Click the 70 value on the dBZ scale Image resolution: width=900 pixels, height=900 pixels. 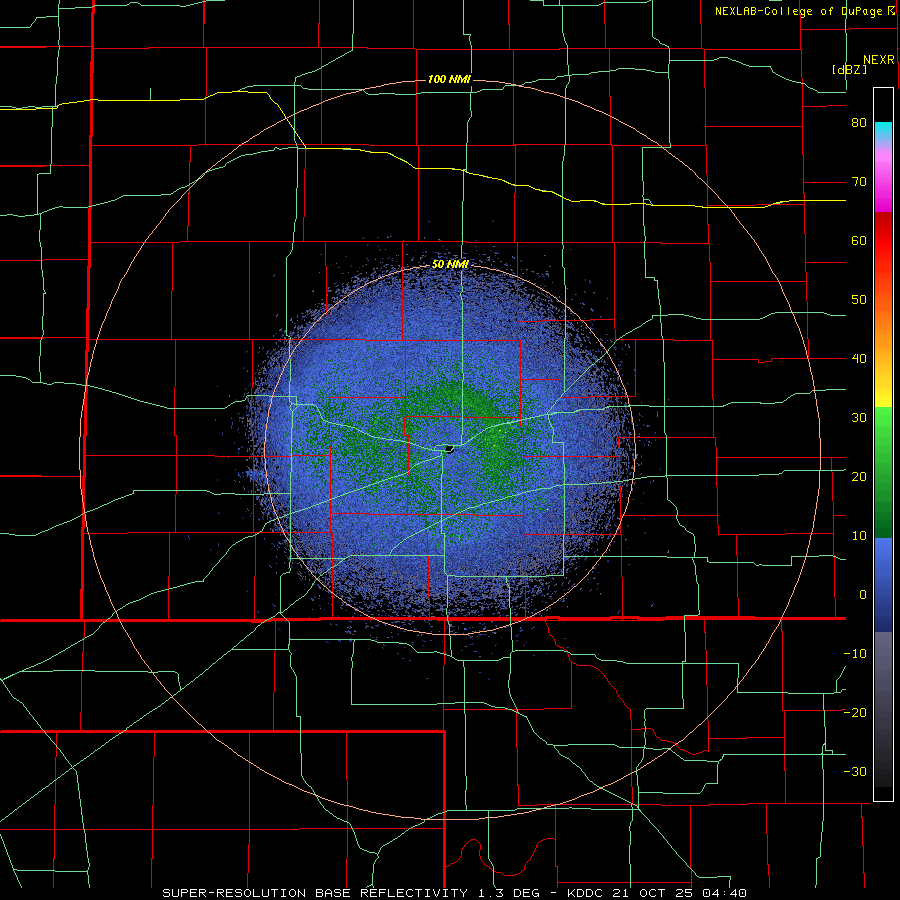tap(859, 182)
